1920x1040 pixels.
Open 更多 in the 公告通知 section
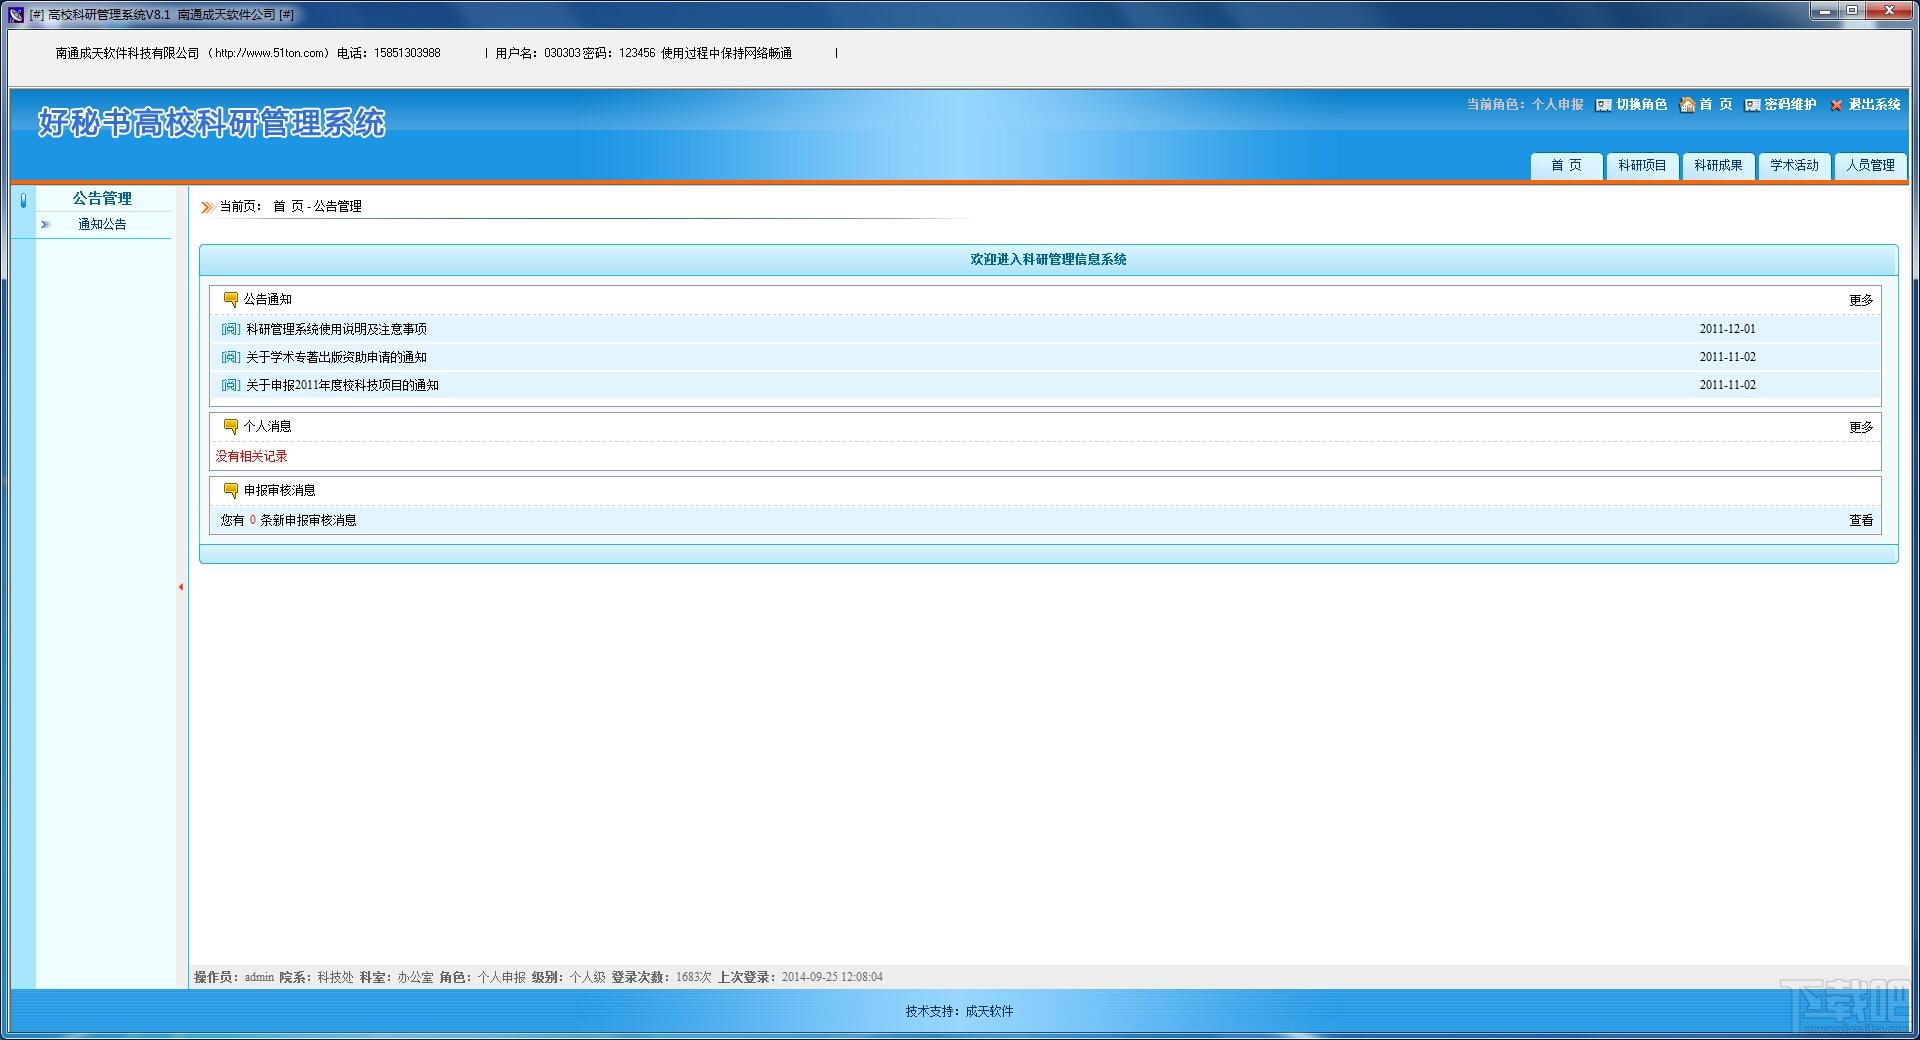click(x=1861, y=300)
